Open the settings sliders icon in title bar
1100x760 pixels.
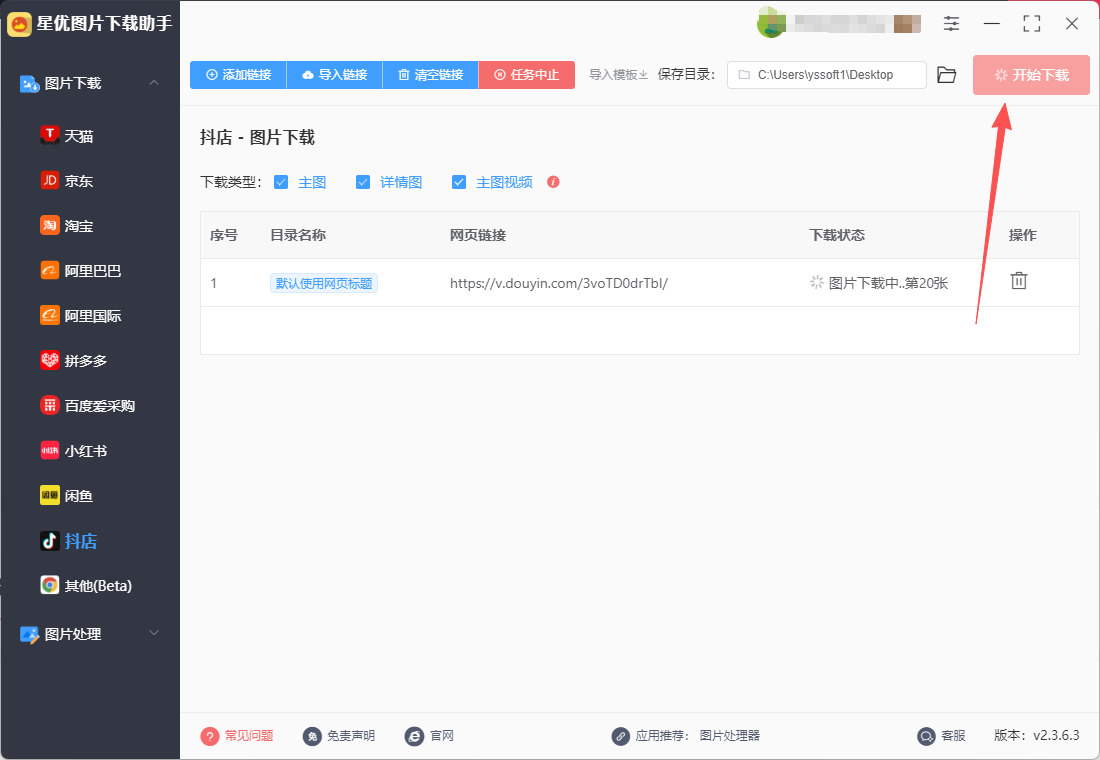pos(951,23)
